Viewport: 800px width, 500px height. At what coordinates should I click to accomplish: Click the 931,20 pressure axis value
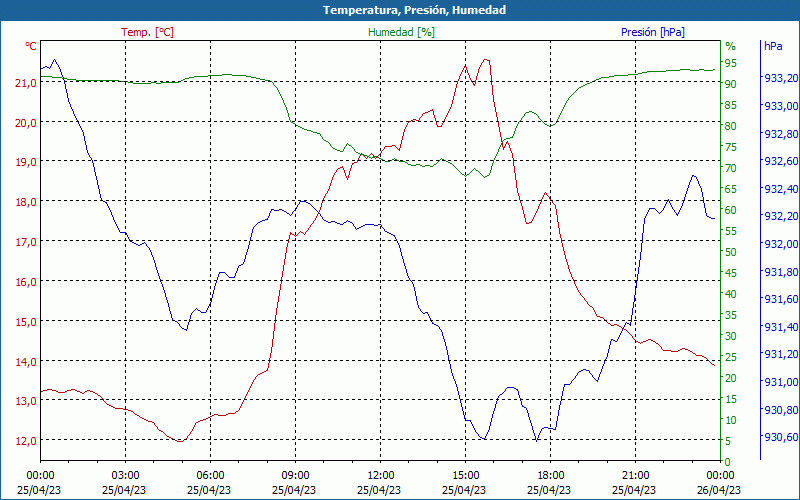tap(781, 354)
